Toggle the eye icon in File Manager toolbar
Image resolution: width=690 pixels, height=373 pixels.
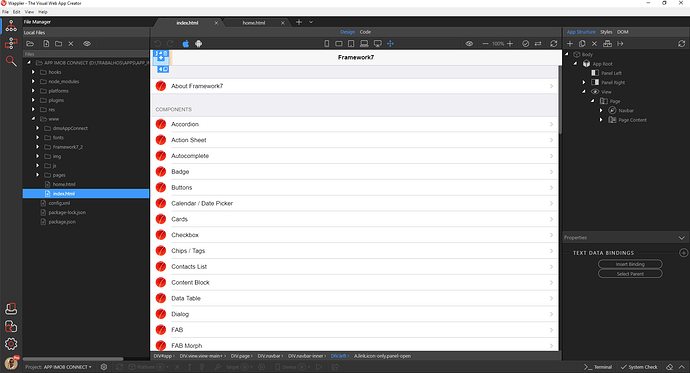click(87, 44)
